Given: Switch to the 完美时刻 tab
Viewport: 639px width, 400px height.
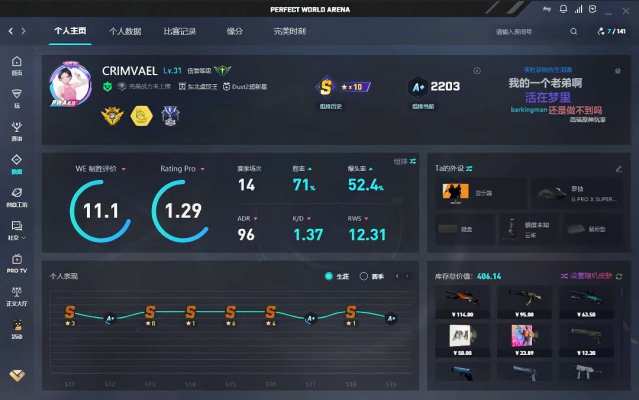Looking at the screenshot, I should (289, 31).
